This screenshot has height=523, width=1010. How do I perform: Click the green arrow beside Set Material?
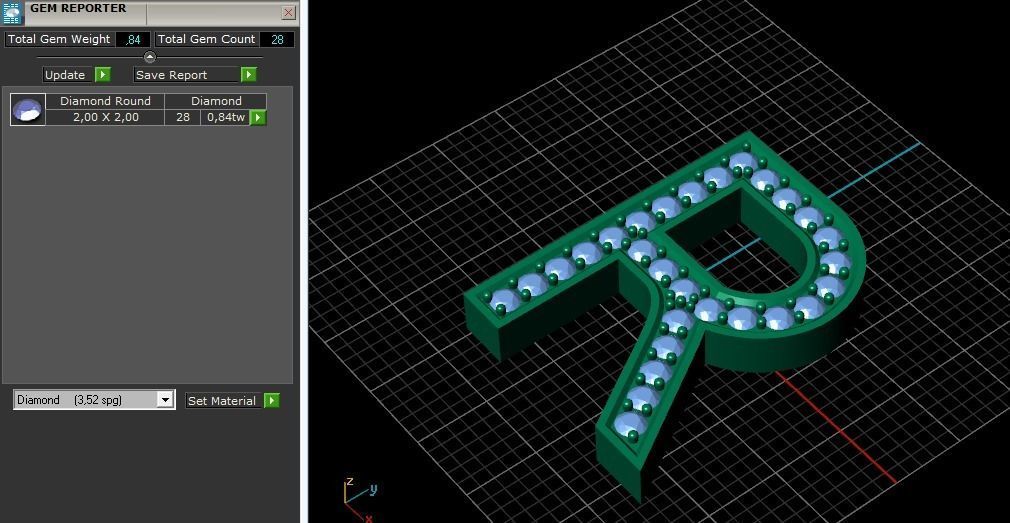pos(272,401)
